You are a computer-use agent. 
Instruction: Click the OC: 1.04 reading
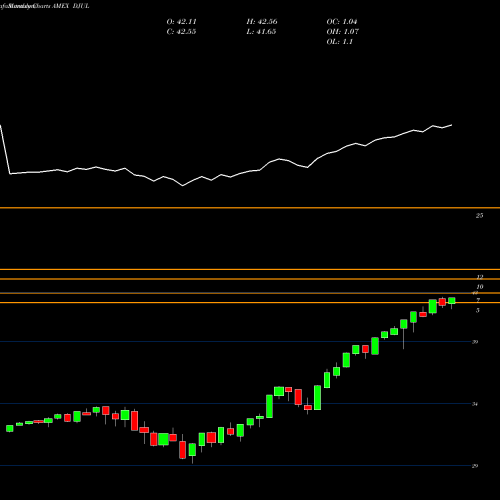342,22
